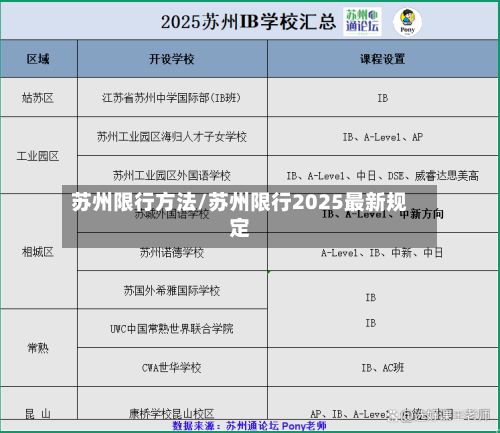The image size is (500, 433).
Task: Click the 苏州工业园区海归人才子女学校 cell
Action: click(x=172, y=136)
